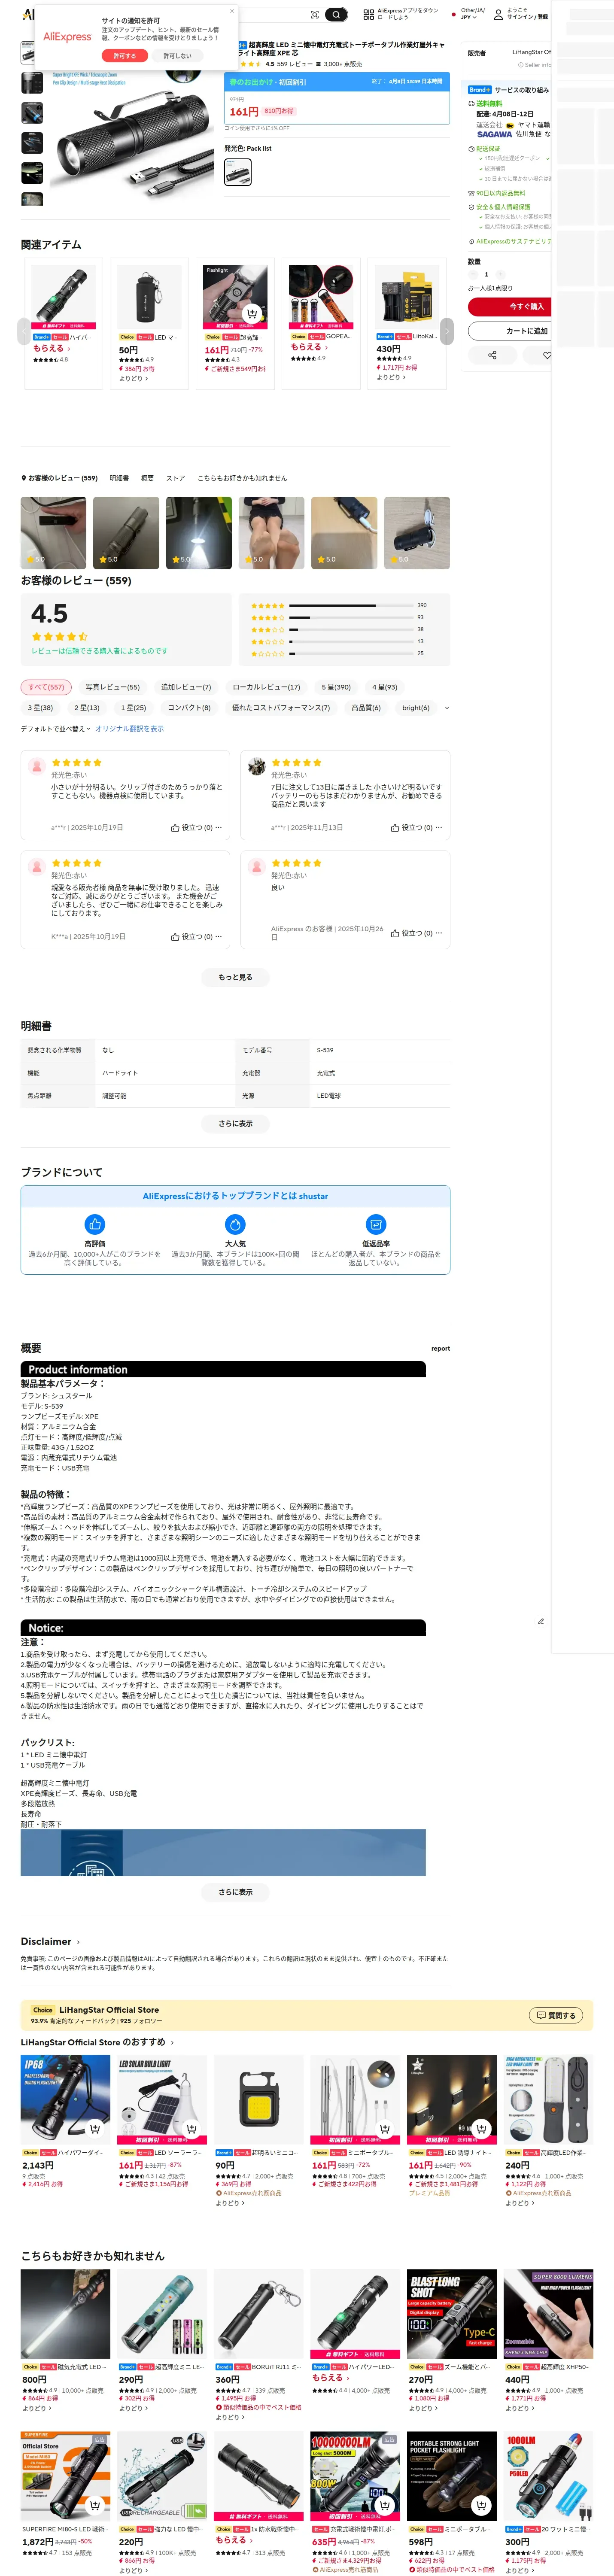Filter reviews by 追加レビュー(7)

click(186, 687)
